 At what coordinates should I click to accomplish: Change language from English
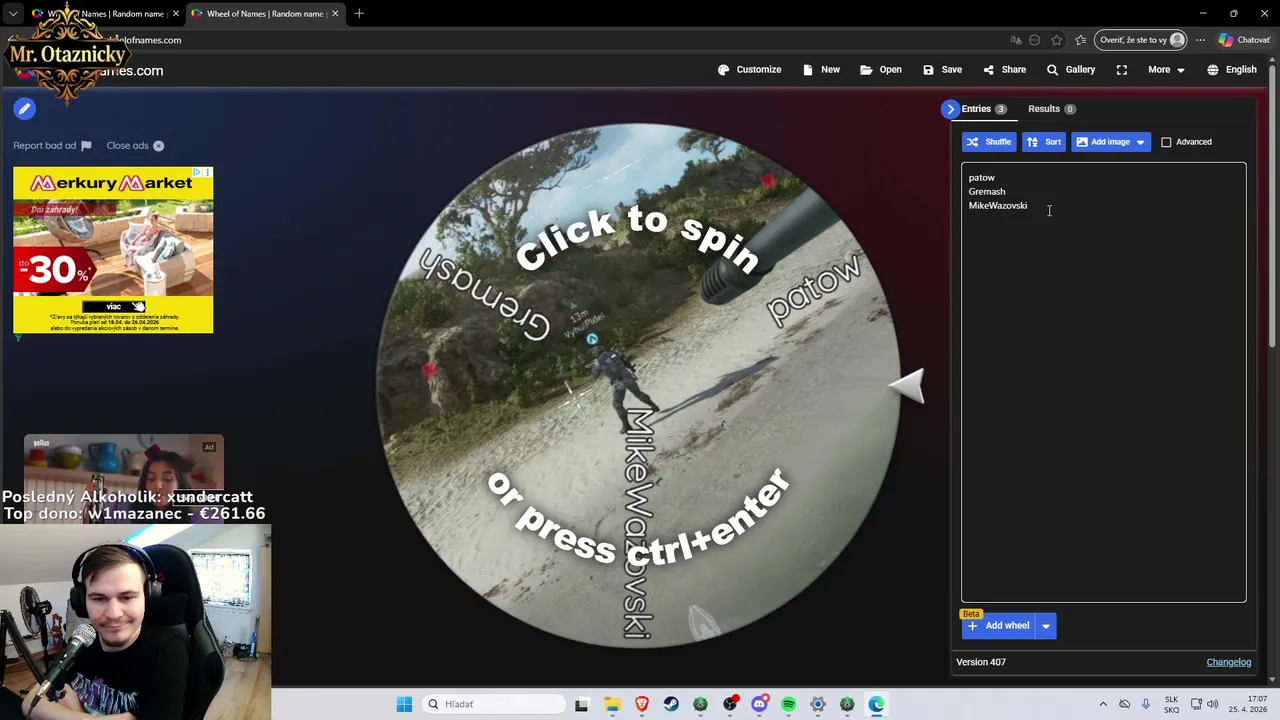tap(1231, 70)
